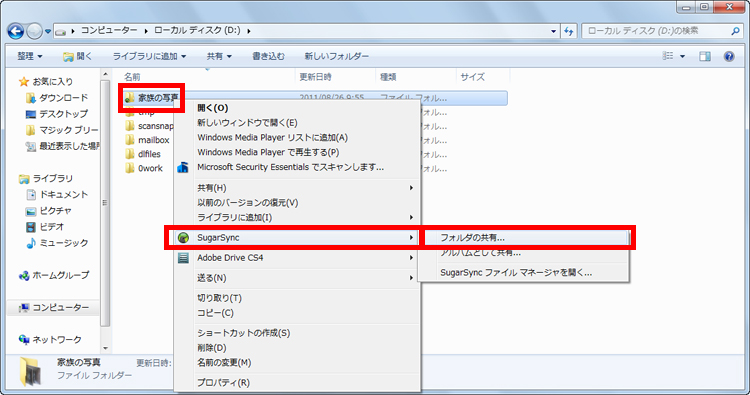Choose Windows Media Player リストに追加(A)

297,138
